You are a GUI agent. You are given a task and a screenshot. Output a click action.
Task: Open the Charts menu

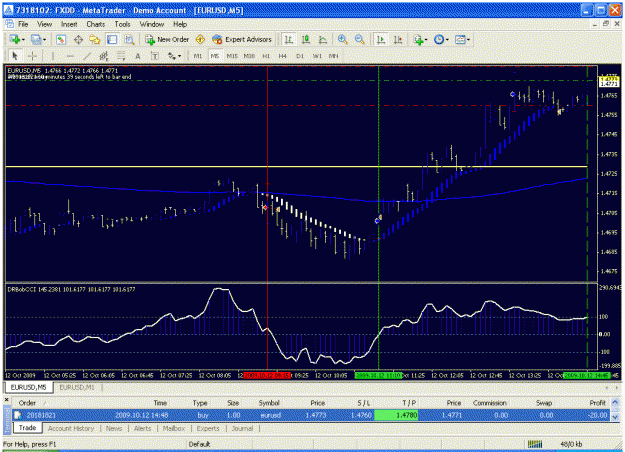coord(96,24)
